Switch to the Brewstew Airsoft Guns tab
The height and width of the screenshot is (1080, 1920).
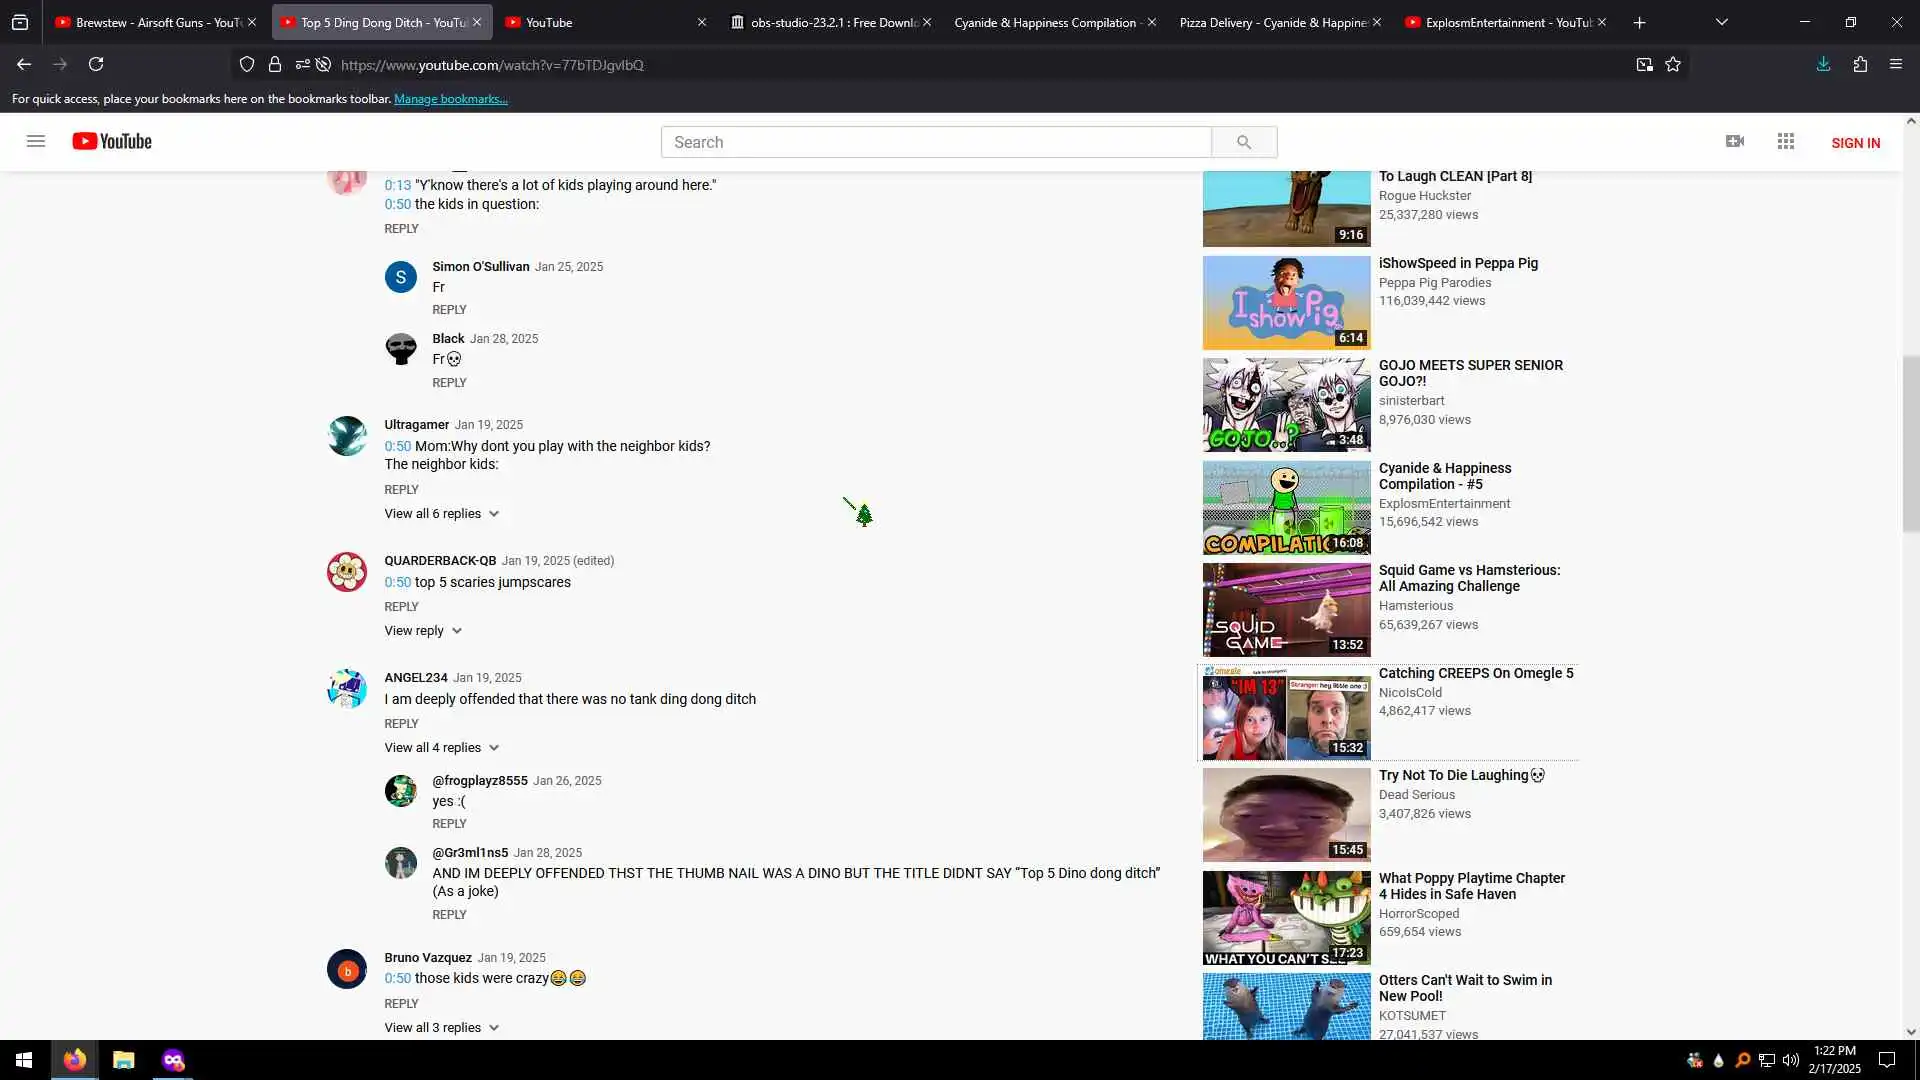(150, 22)
